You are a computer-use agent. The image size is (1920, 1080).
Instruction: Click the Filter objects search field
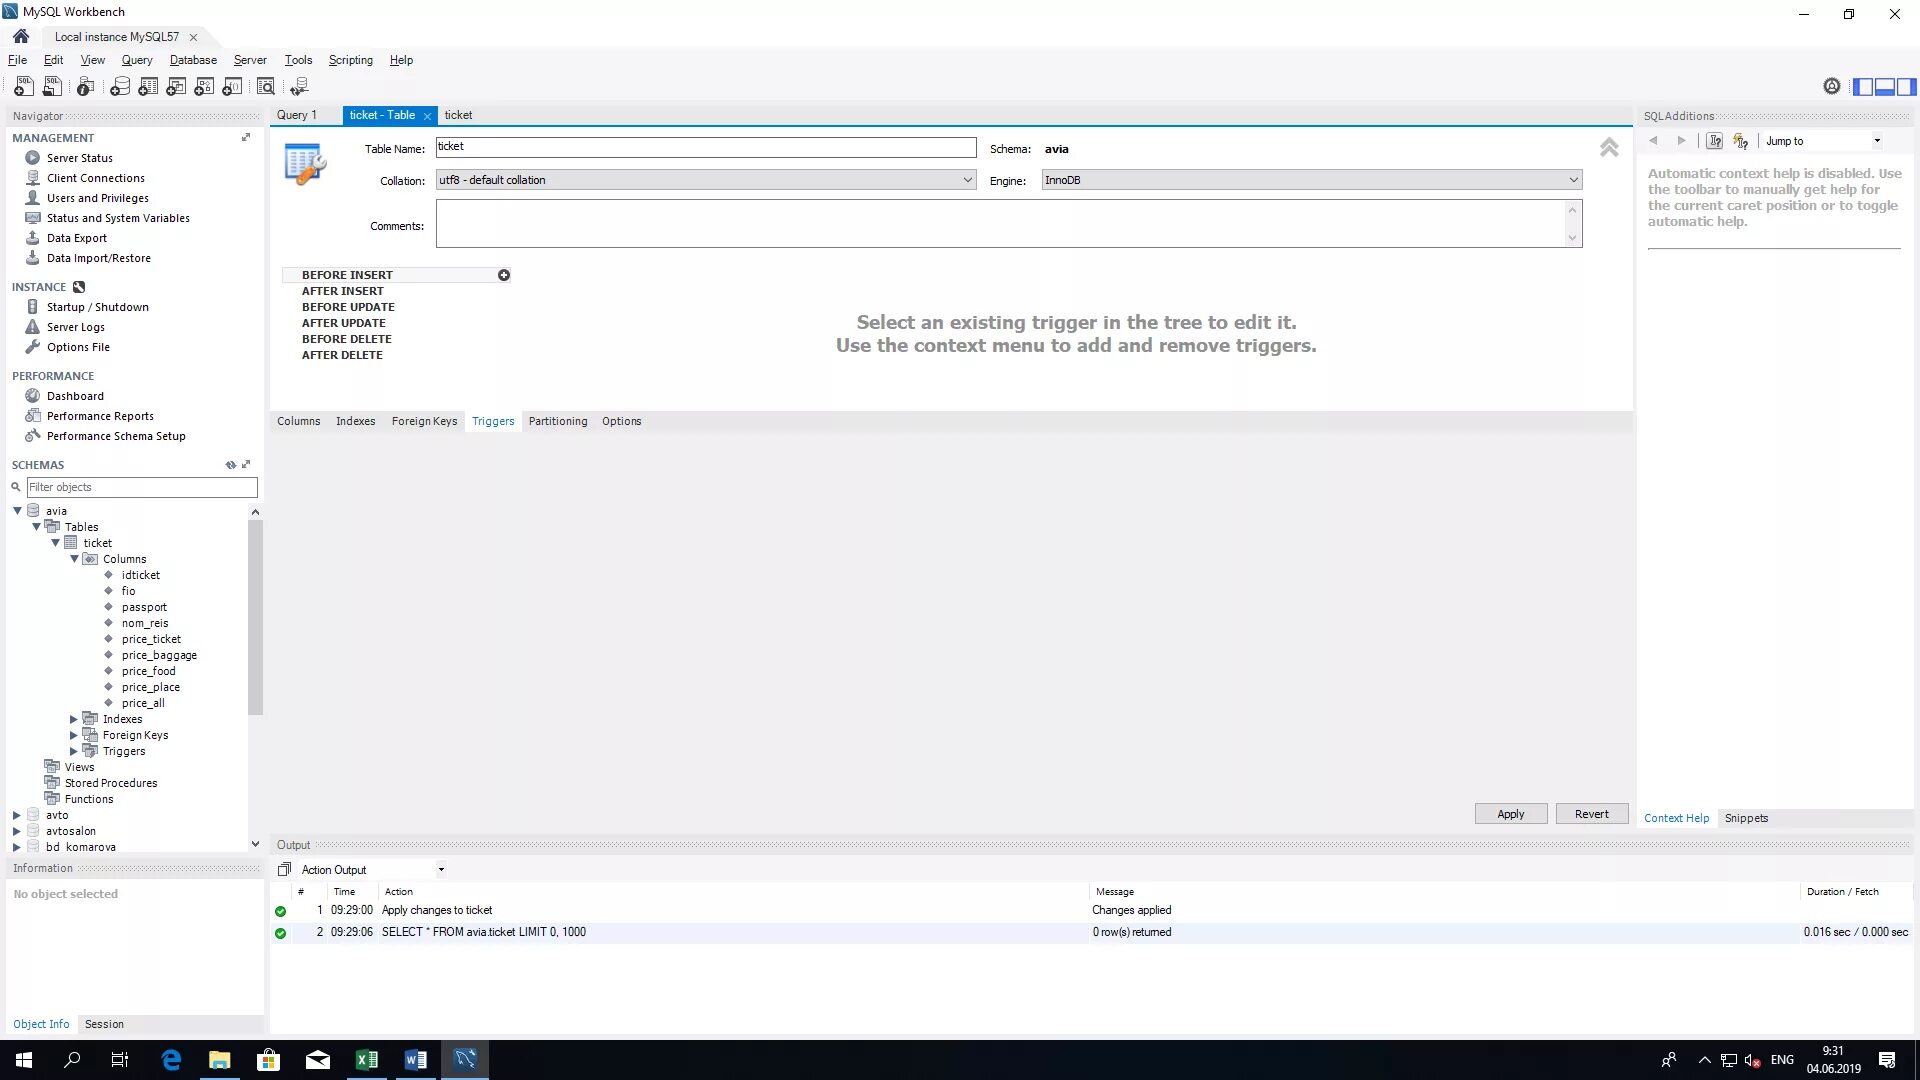(x=142, y=487)
